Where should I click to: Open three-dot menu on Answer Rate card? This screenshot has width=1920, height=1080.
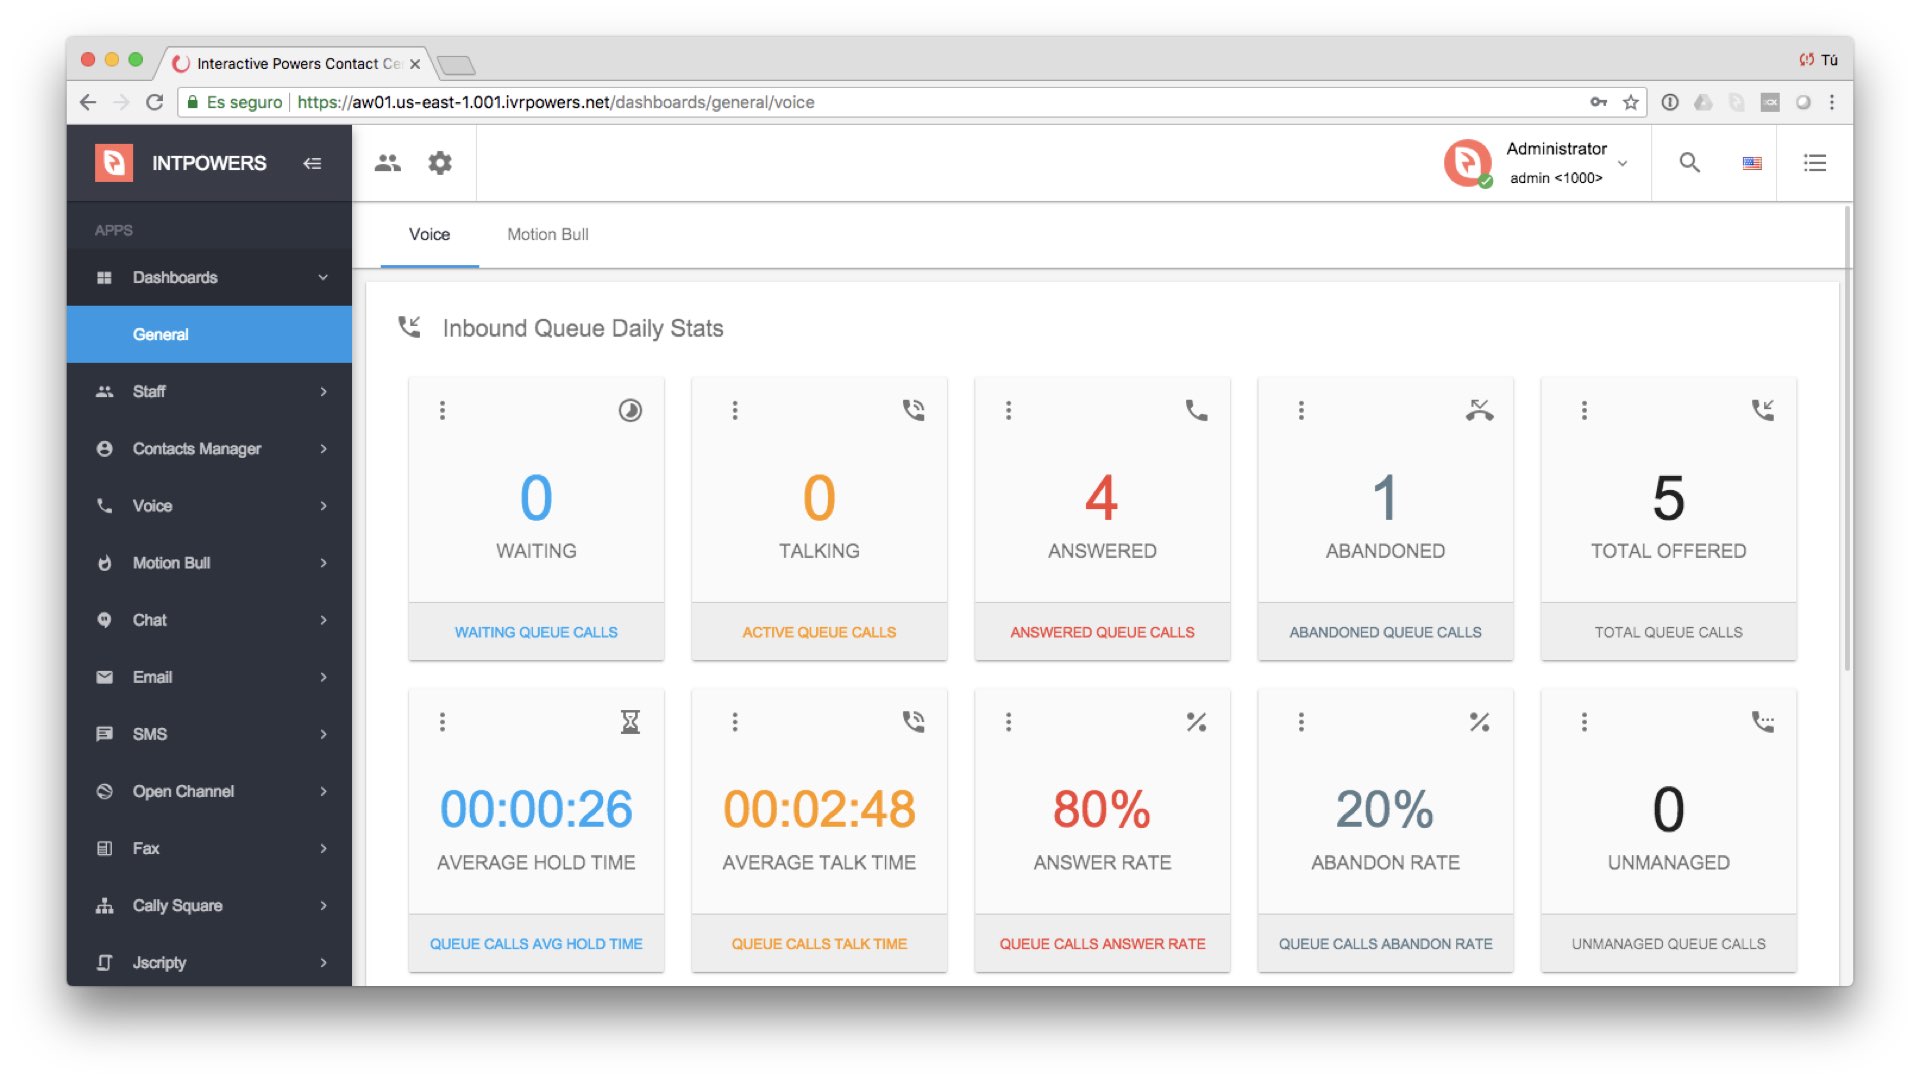[x=1008, y=722]
